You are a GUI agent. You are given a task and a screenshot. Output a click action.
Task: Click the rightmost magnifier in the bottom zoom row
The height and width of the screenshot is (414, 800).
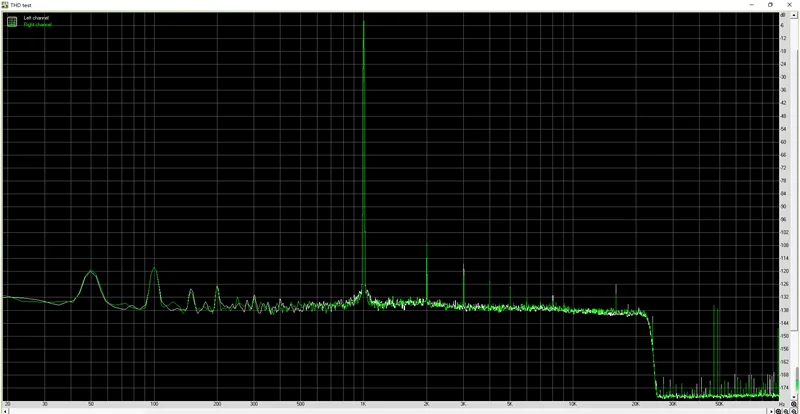(x=794, y=410)
